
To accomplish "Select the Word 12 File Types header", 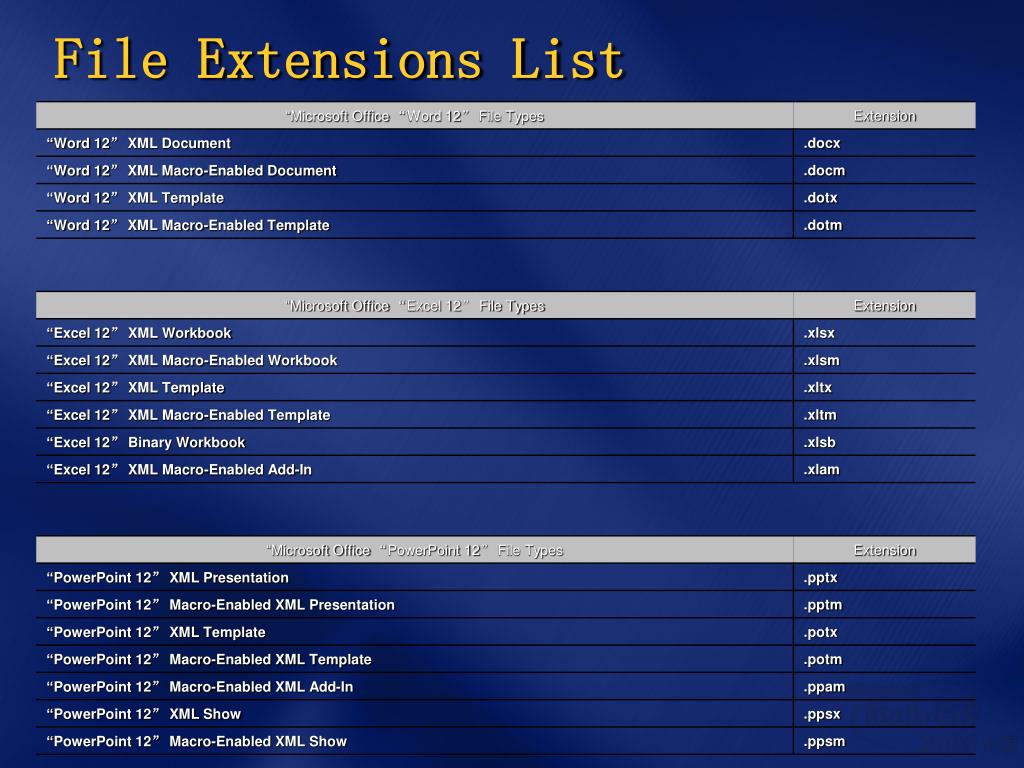I will tap(415, 116).
